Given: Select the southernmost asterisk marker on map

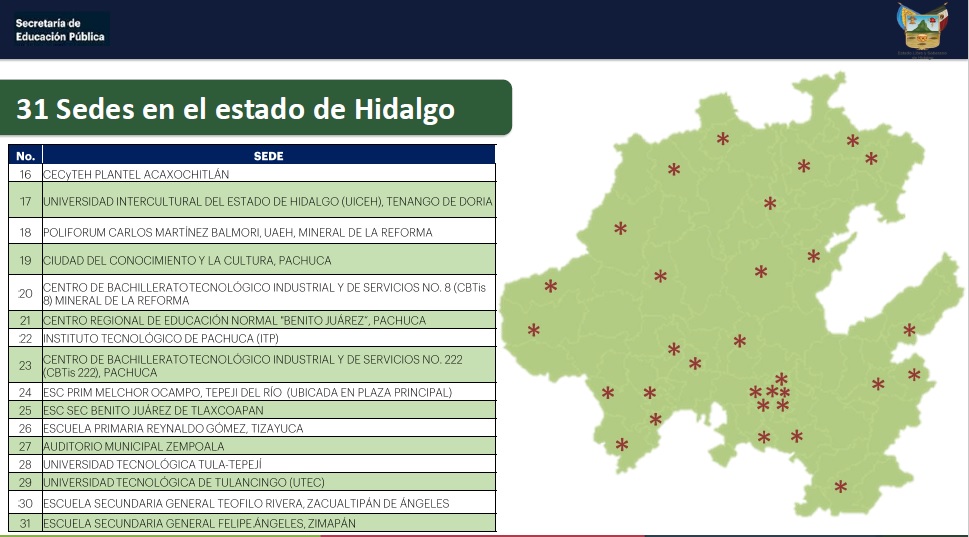Looking at the screenshot, I should pos(840,487).
